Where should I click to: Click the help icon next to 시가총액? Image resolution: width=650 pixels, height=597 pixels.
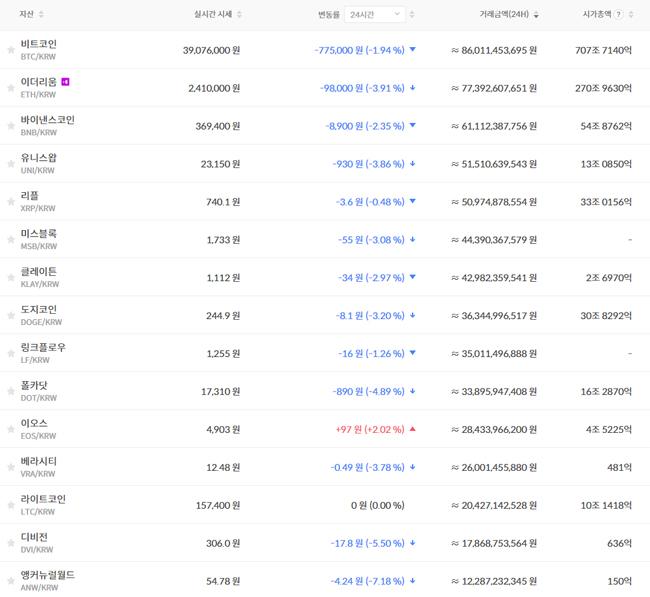point(619,15)
